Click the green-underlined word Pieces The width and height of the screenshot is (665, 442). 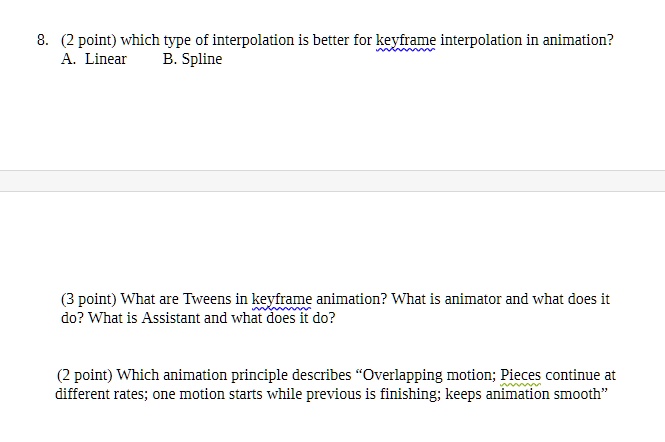pyautogui.click(x=520, y=375)
